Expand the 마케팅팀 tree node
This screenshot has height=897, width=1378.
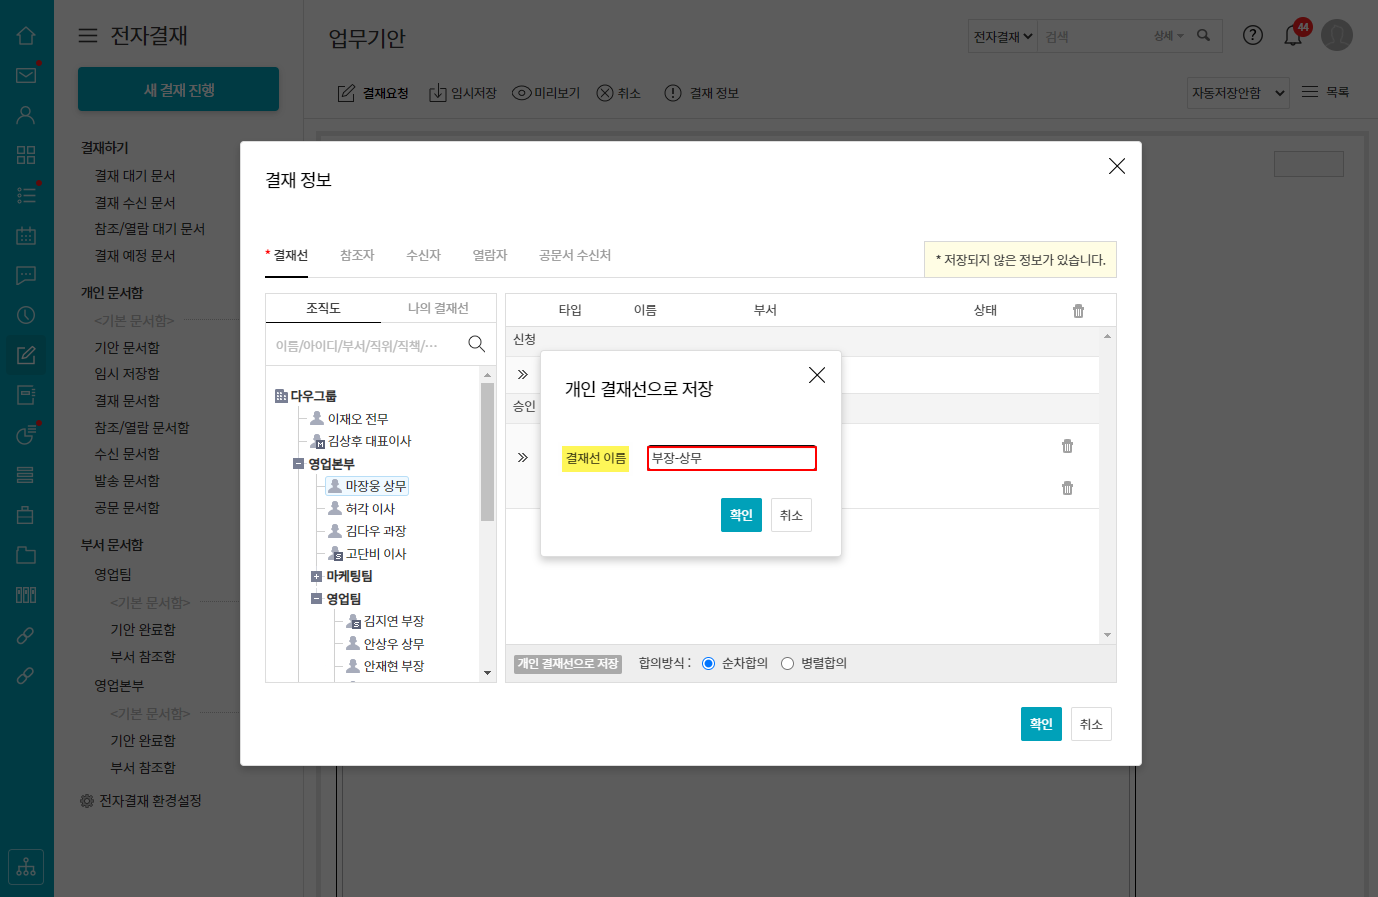pyautogui.click(x=316, y=576)
